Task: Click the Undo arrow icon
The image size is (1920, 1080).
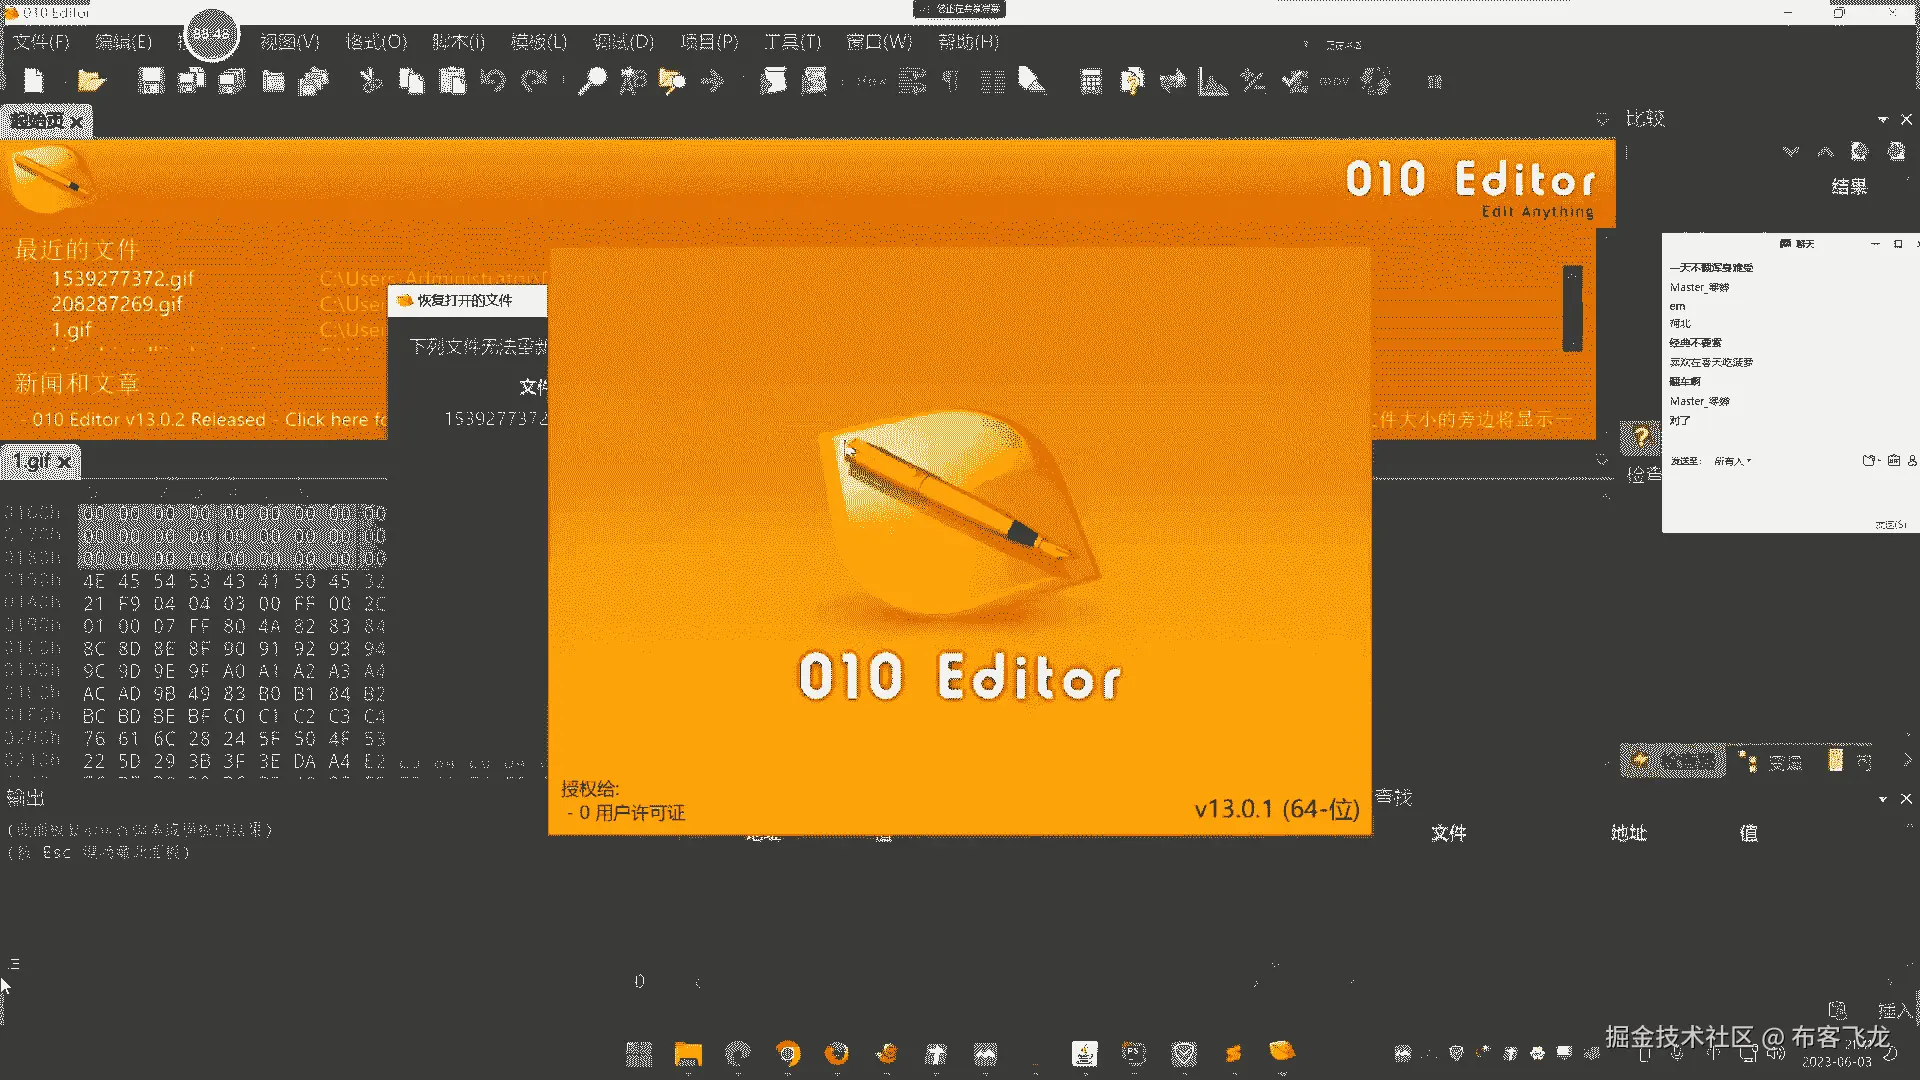Action: pyautogui.click(x=493, y=81)
